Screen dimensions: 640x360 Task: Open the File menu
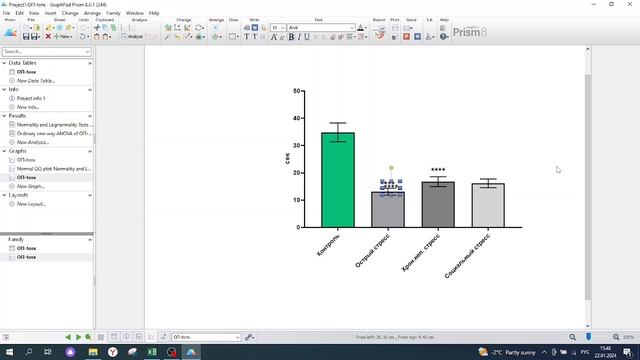coord(6,13)
